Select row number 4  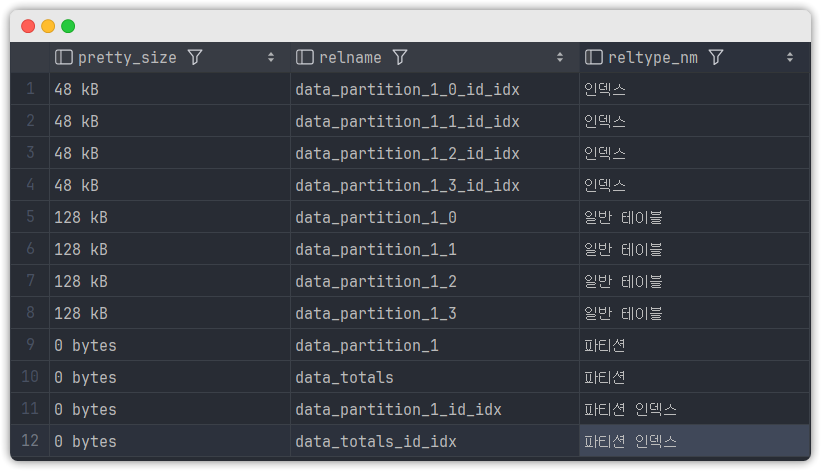pos(30,185)
